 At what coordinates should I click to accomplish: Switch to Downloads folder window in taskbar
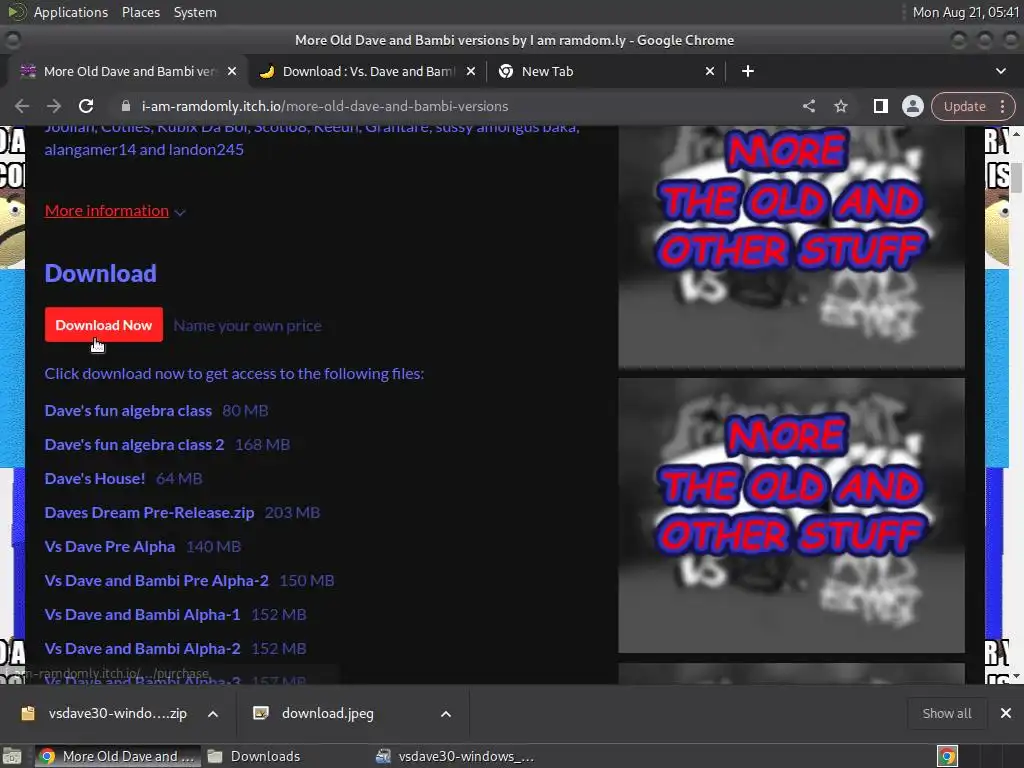coord(253,756)
